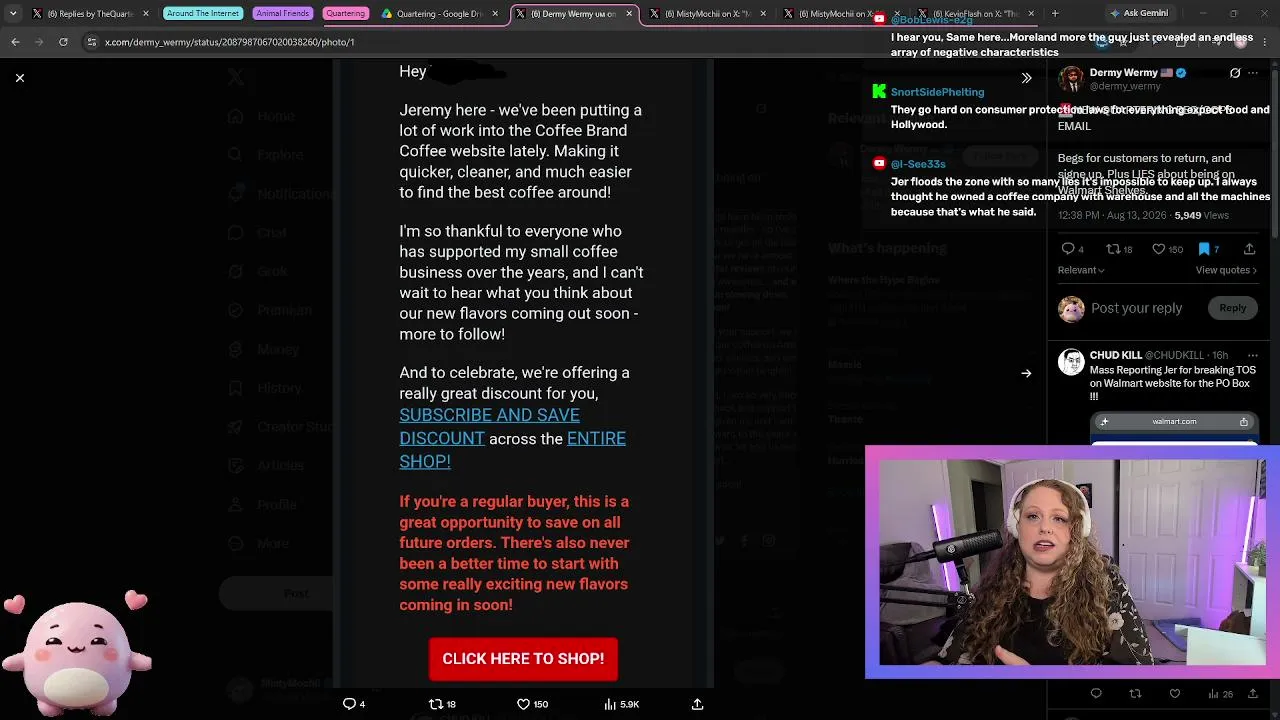Repost icon on CHUD KILL's reply

[x=1135, y=694]
